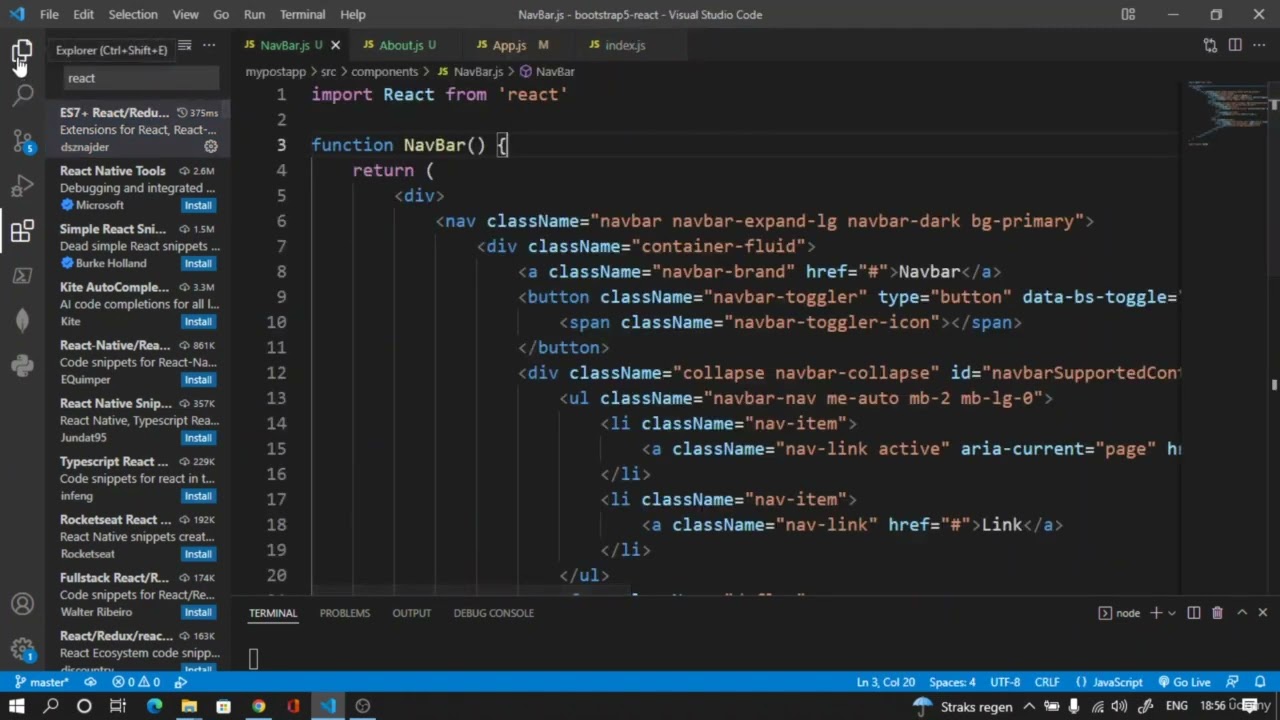Screen dimensions: 1280x720
Task: Click the src breadcrumb segment
Action: (x=328, y=72)
